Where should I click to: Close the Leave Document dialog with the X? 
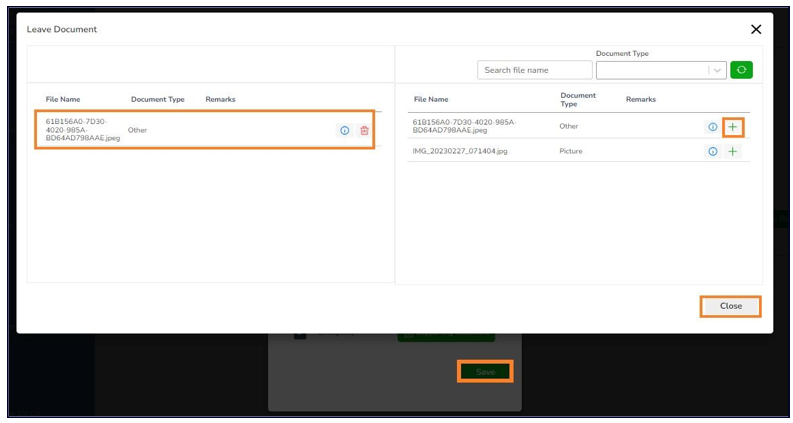(756, 30)
